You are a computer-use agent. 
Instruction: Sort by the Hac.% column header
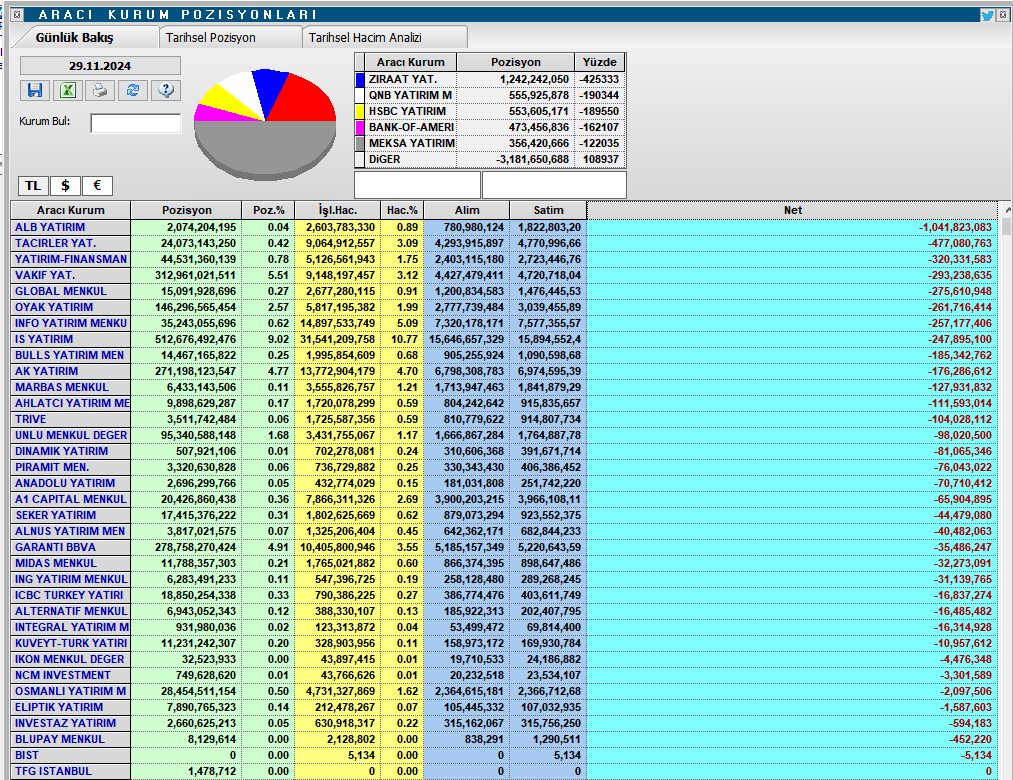tap(402, 210)
